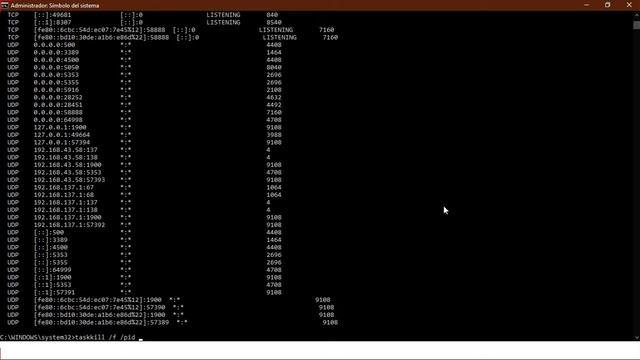Click PID 8540 in the listing
The width and height of the screenshot is (640, 360).
(x=274, y=22)
